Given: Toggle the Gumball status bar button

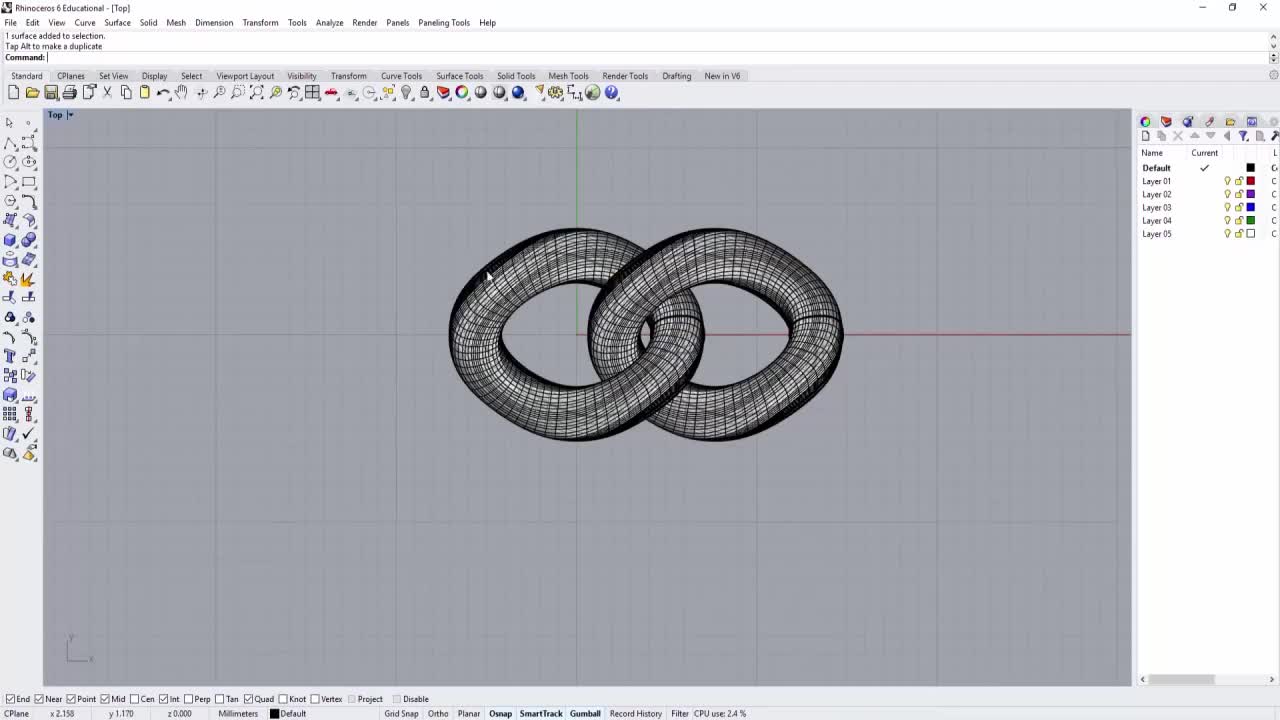Looking at the screenshot, I should (585, 713).
